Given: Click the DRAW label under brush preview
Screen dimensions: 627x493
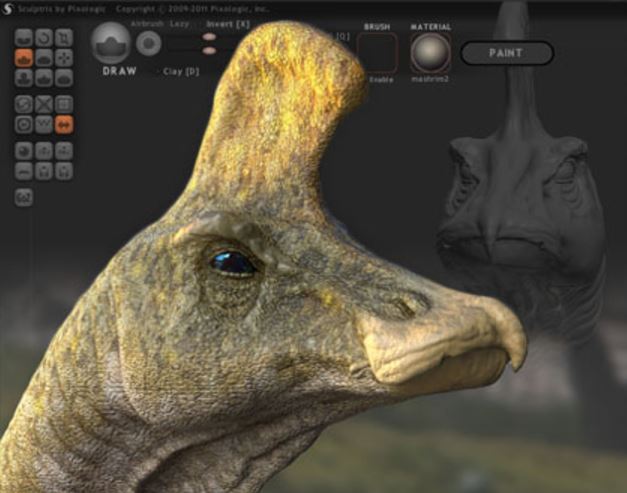Looking at the screenshot, I should coord(119,71).
